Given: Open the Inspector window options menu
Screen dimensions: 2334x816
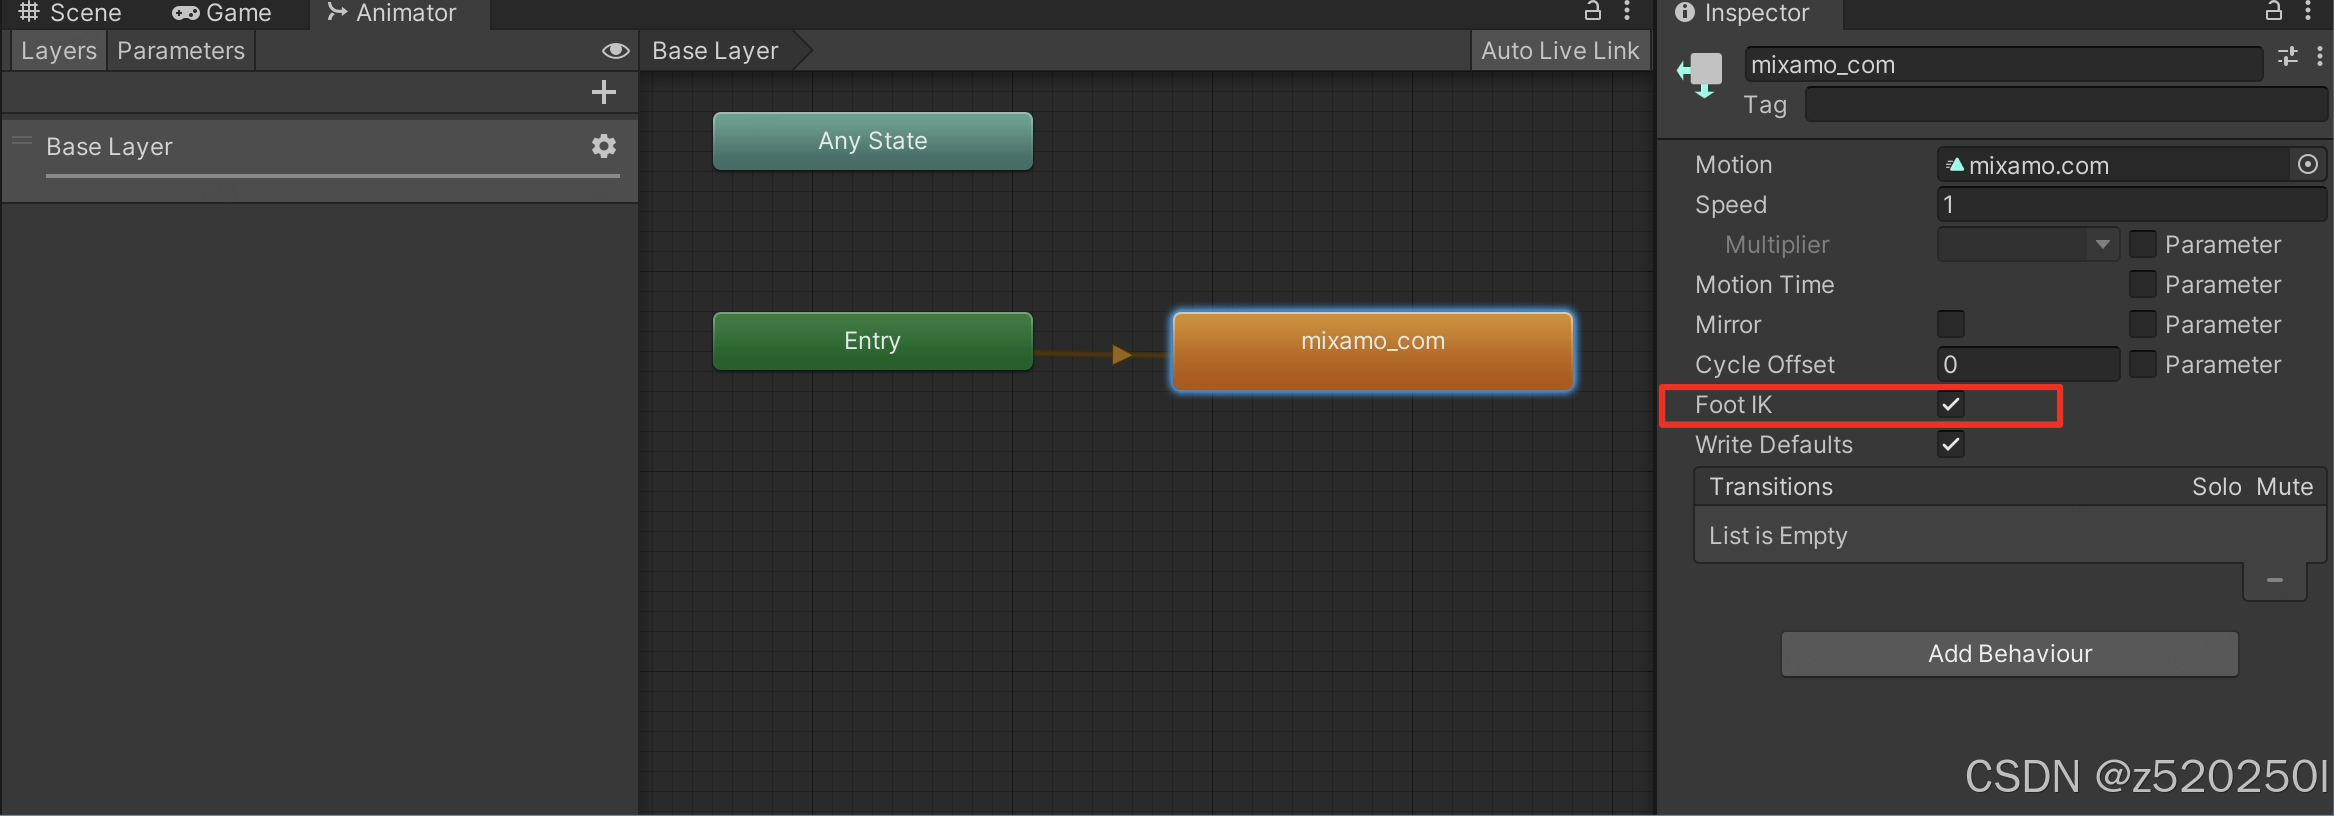Looking at the screenshot, I should (x=2307, y=11).
